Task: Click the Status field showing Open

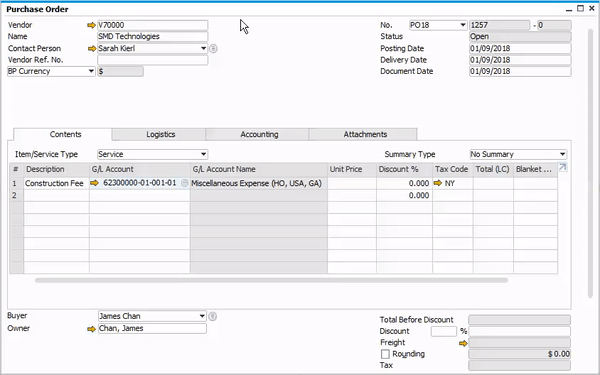Action: point(520,36)
